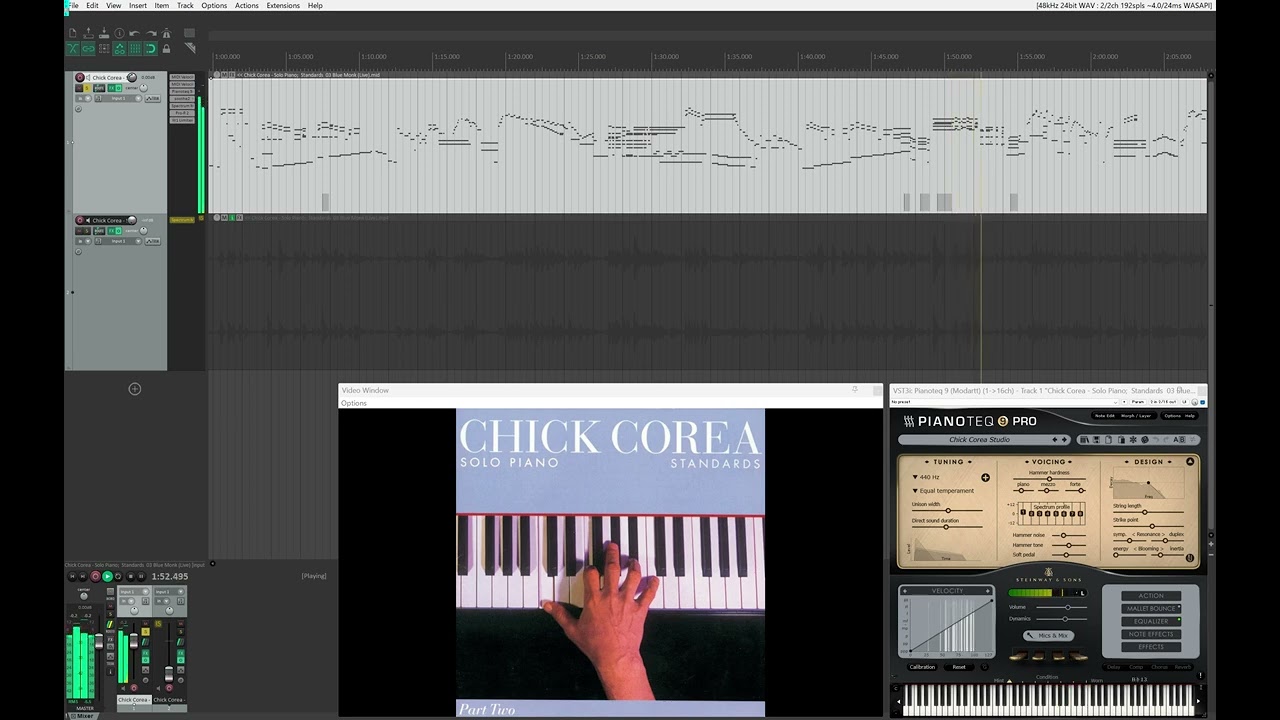Adjust master fader in mixer
Image resolution: width=1280 pixels, height=720 pixels.
[x=99, y=641]
